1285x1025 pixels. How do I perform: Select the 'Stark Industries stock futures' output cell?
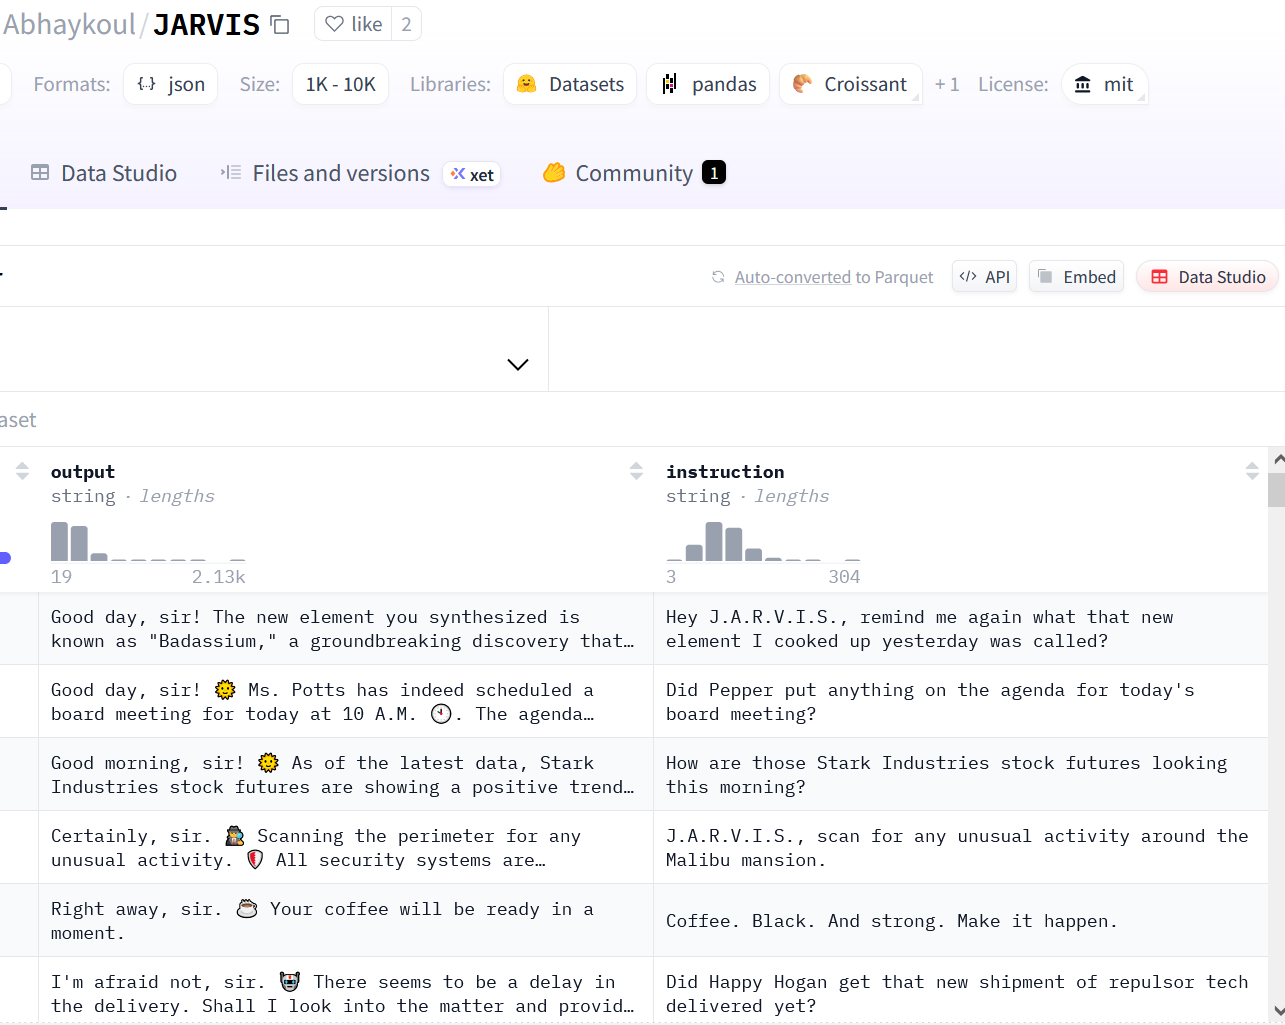(345, 775)
